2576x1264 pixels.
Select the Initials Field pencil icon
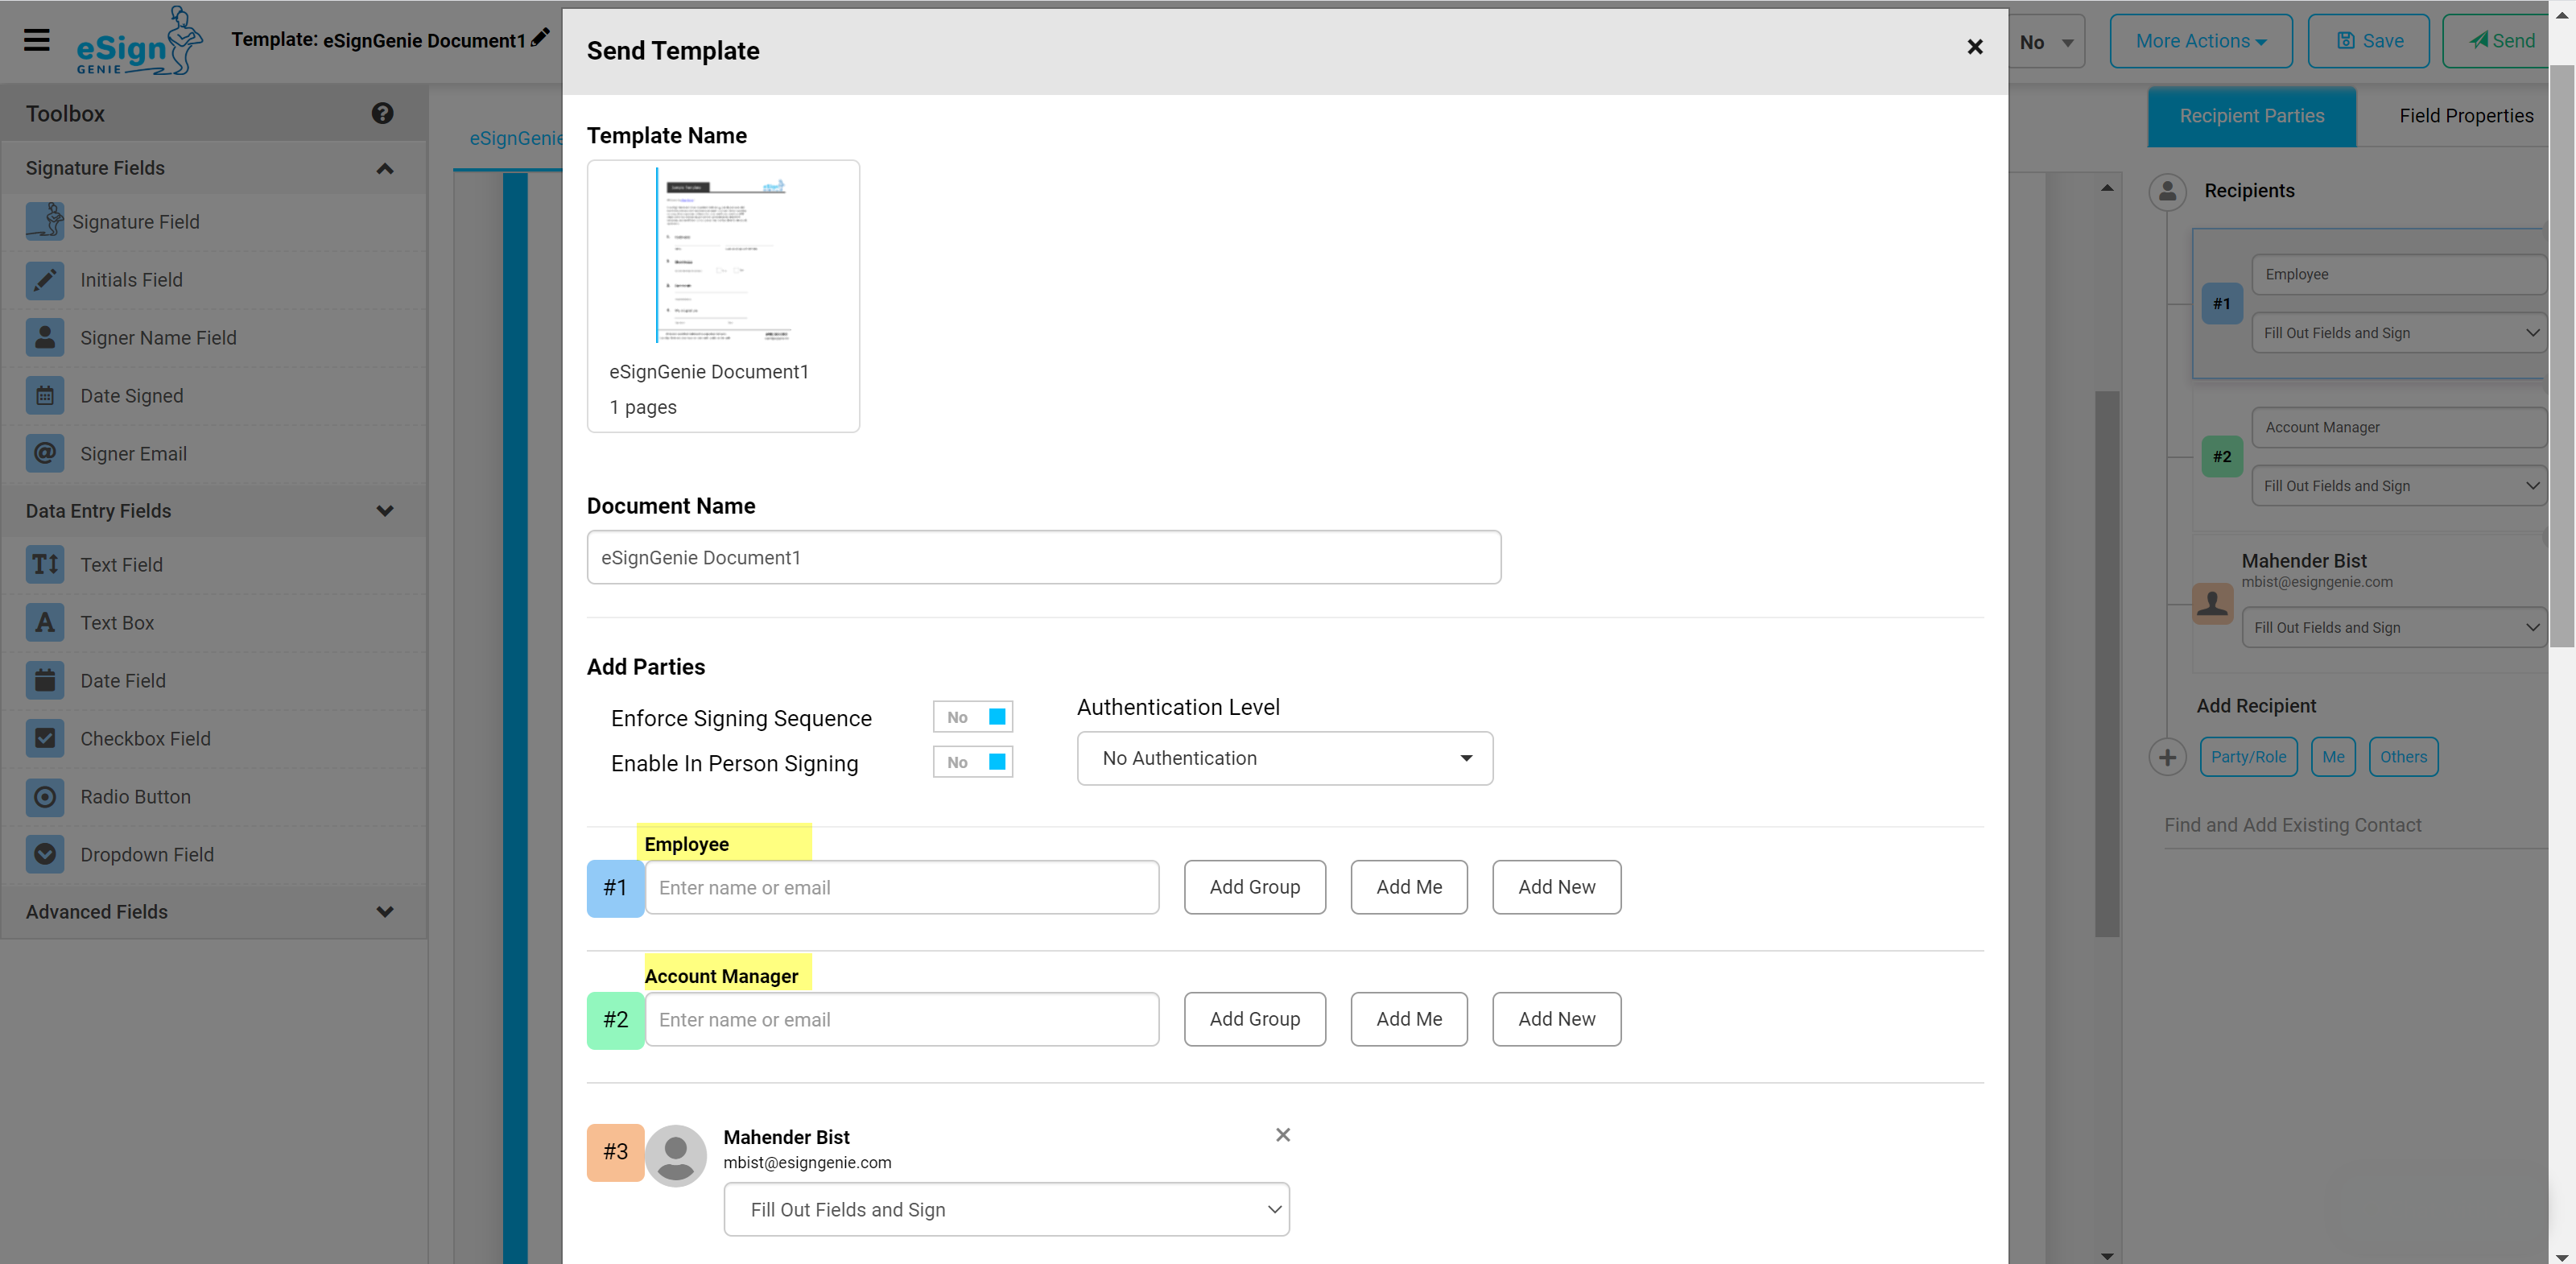coord(45,279)
